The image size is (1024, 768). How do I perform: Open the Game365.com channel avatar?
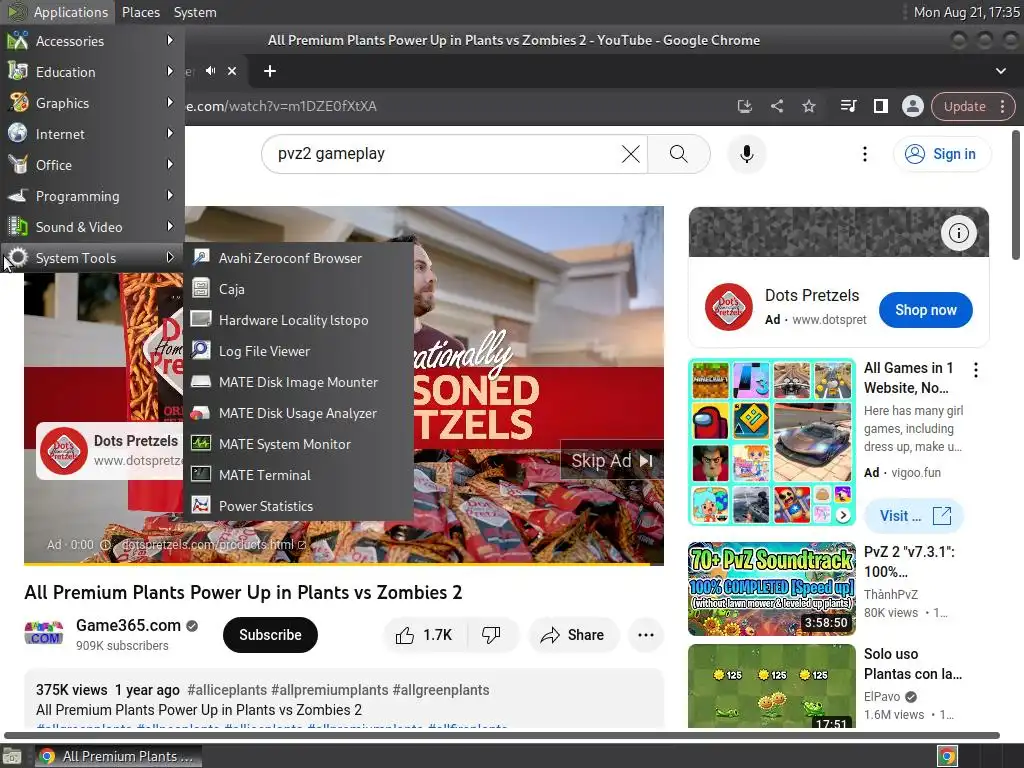[44, 634]
